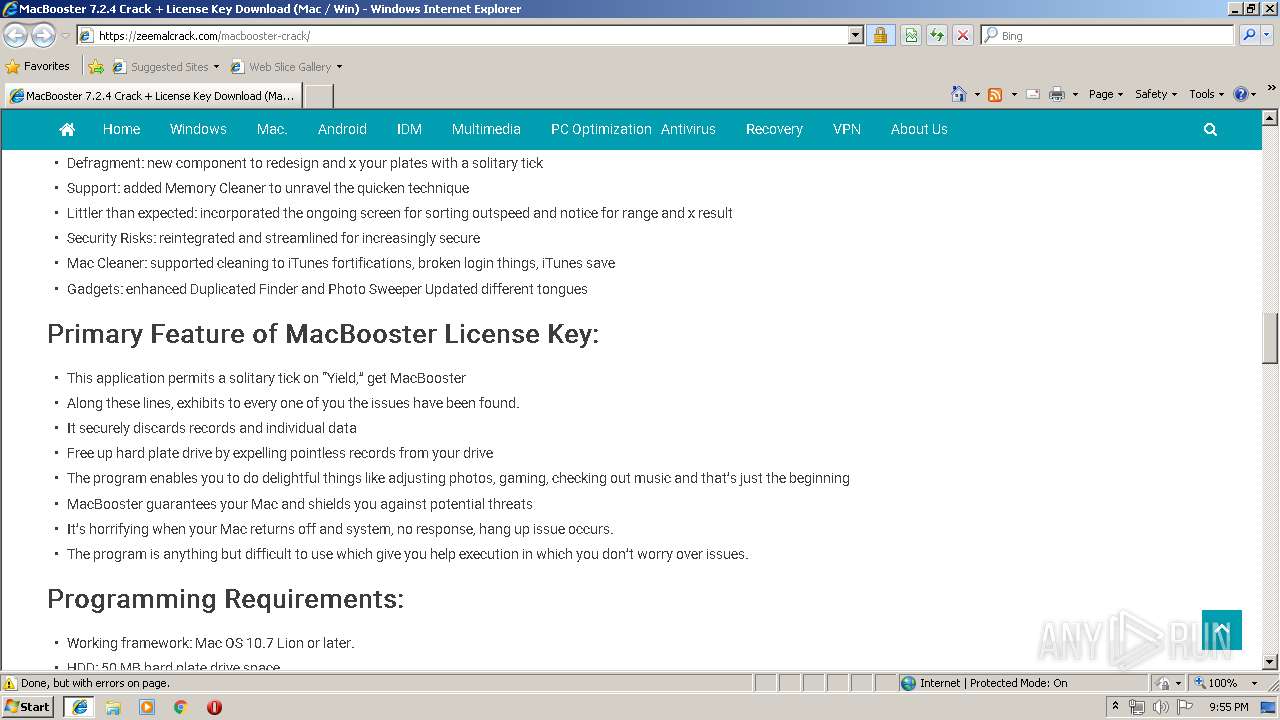Click the Read Mail icon
The width and height of the screenshot is (1280, 720).
[1033, 94]
